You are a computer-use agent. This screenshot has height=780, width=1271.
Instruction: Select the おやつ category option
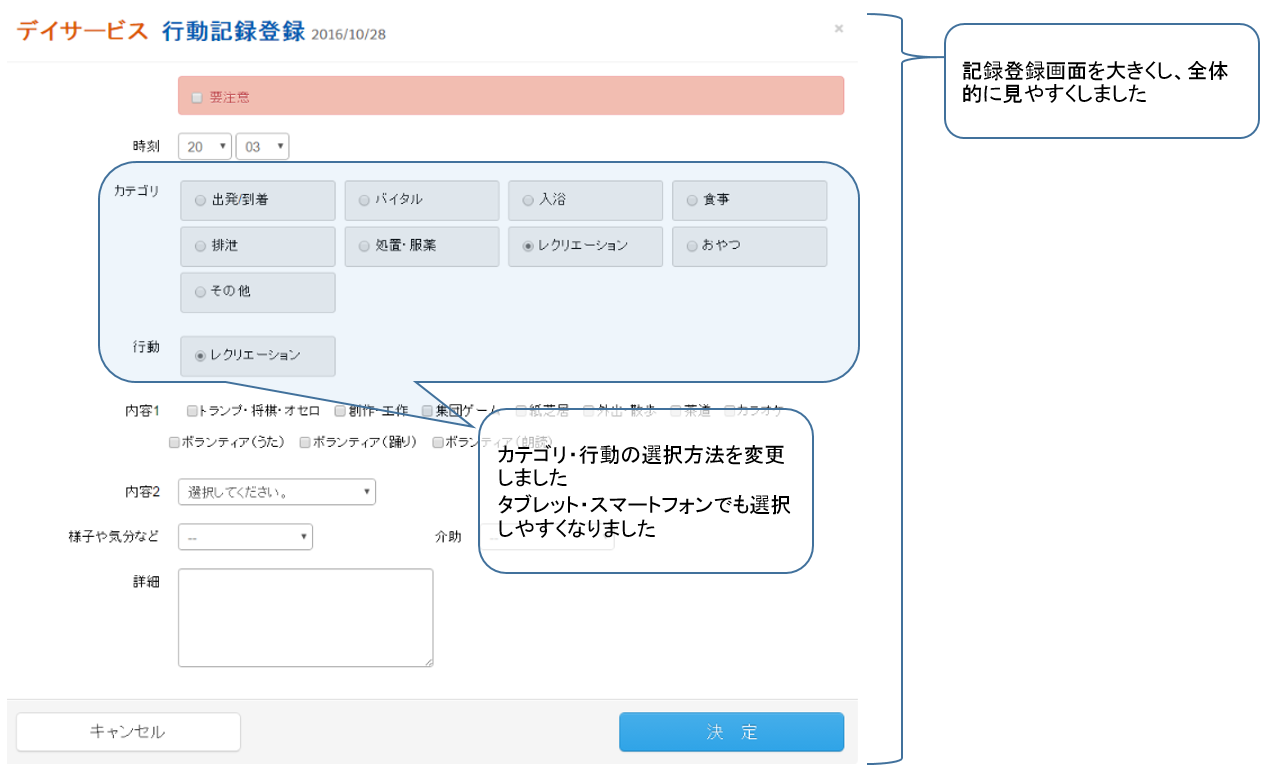748,246
